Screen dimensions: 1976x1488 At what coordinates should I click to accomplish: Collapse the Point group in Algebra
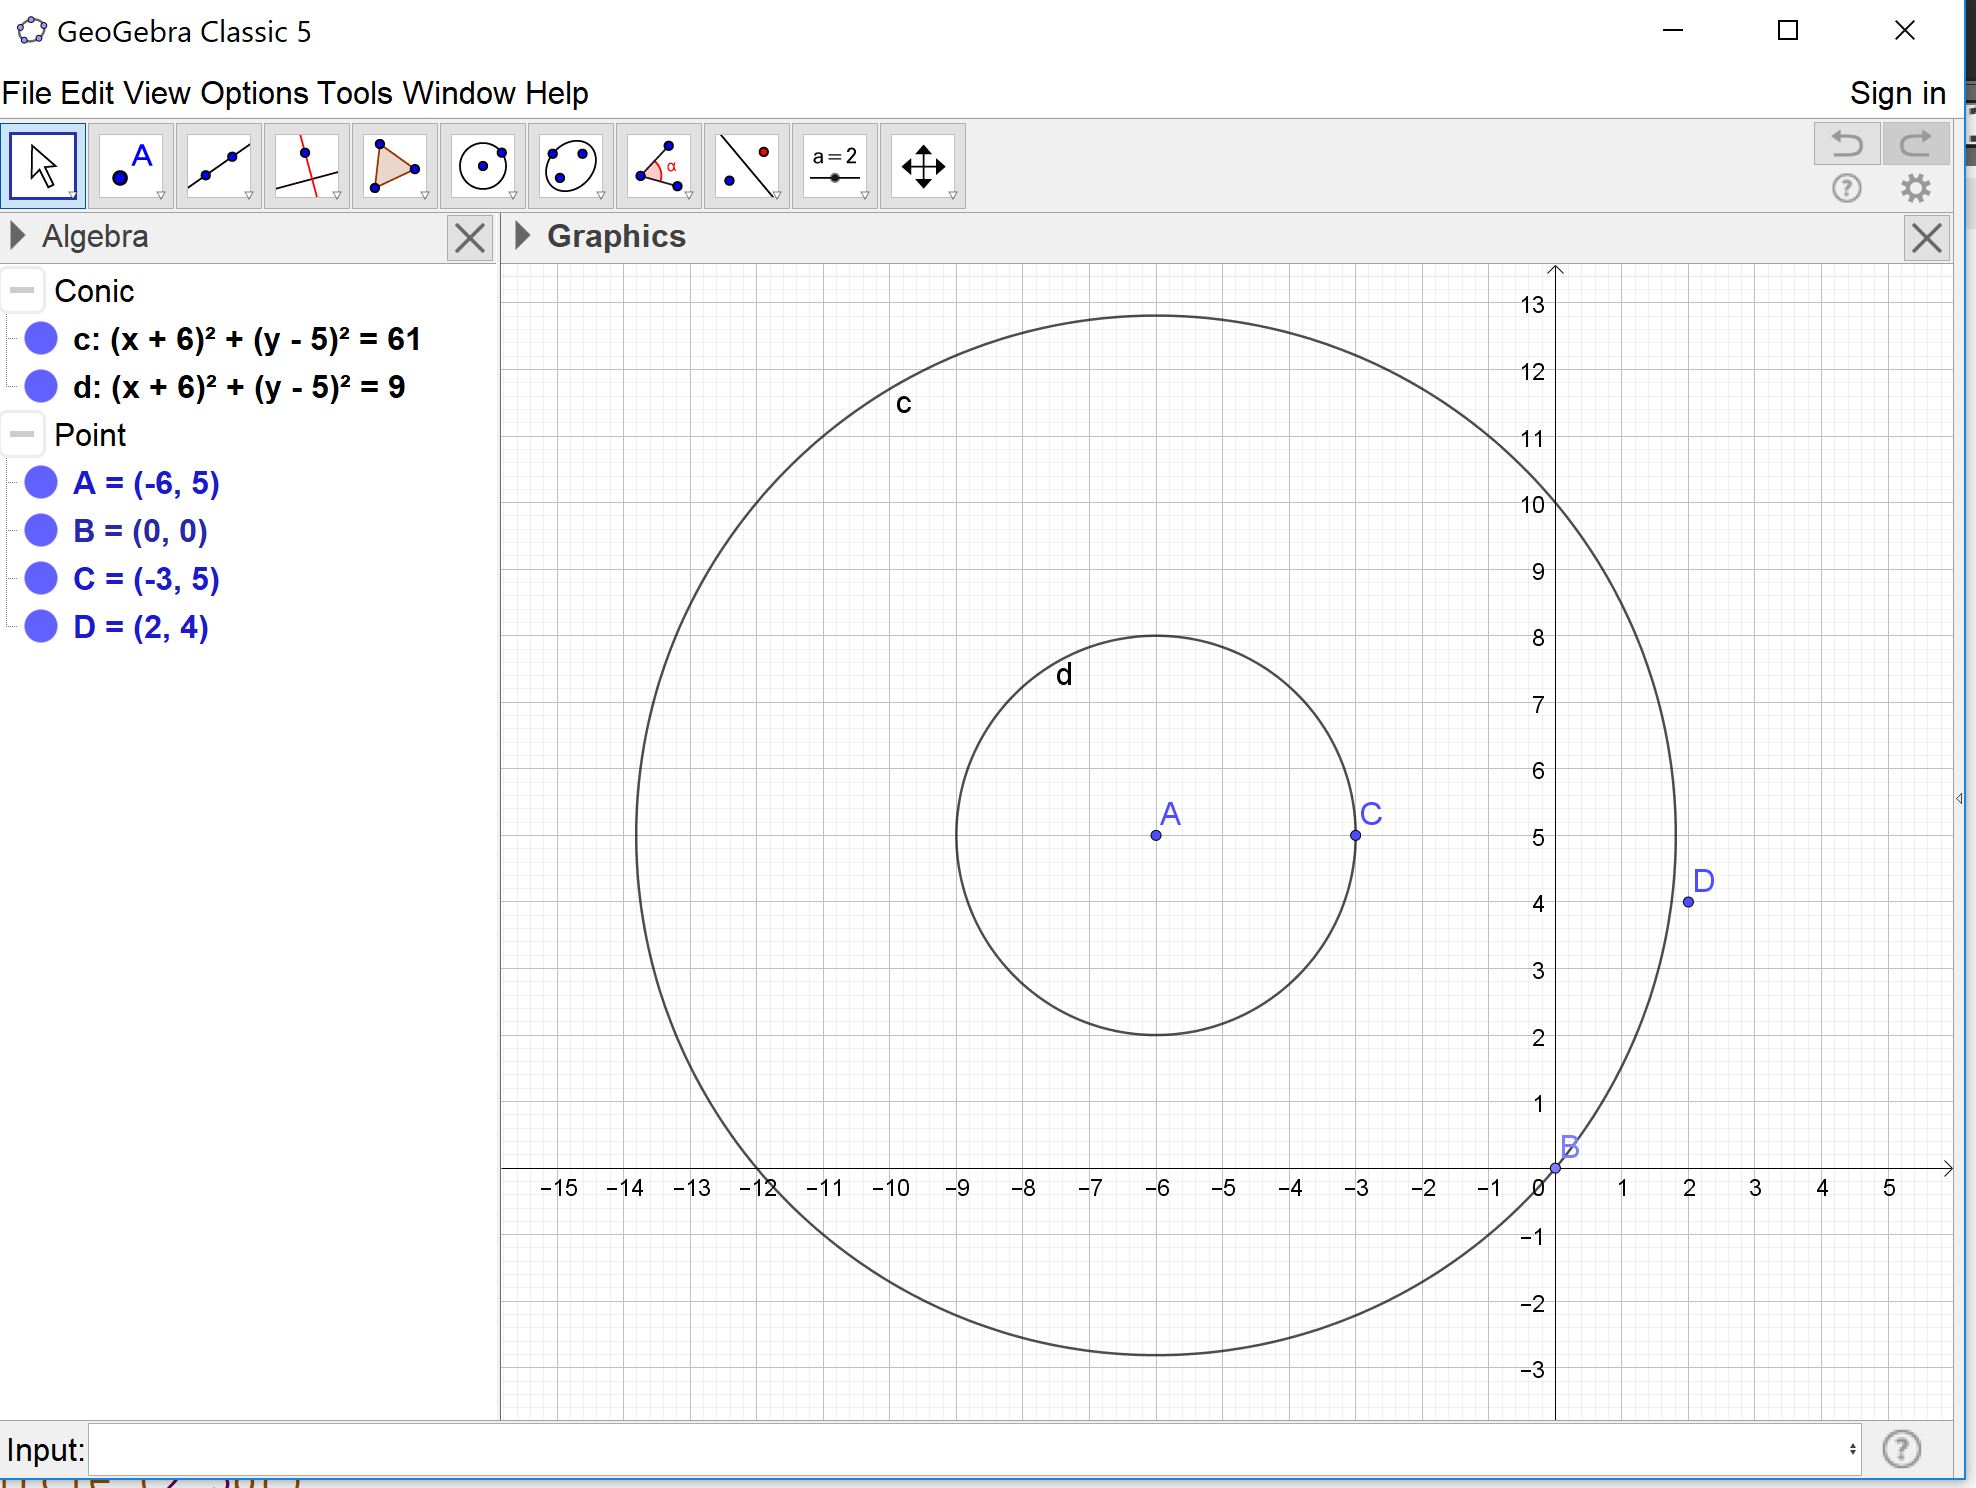(22, 435)
